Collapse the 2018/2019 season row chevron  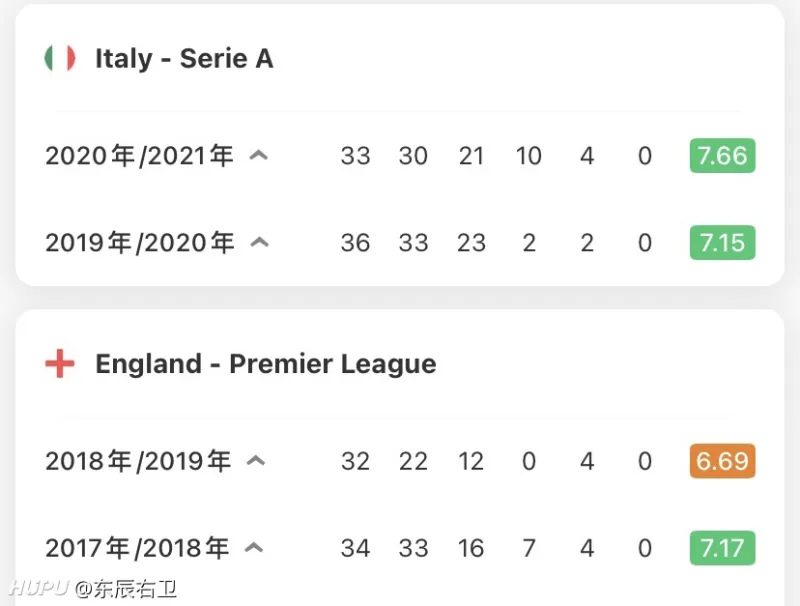pos(256,461)
